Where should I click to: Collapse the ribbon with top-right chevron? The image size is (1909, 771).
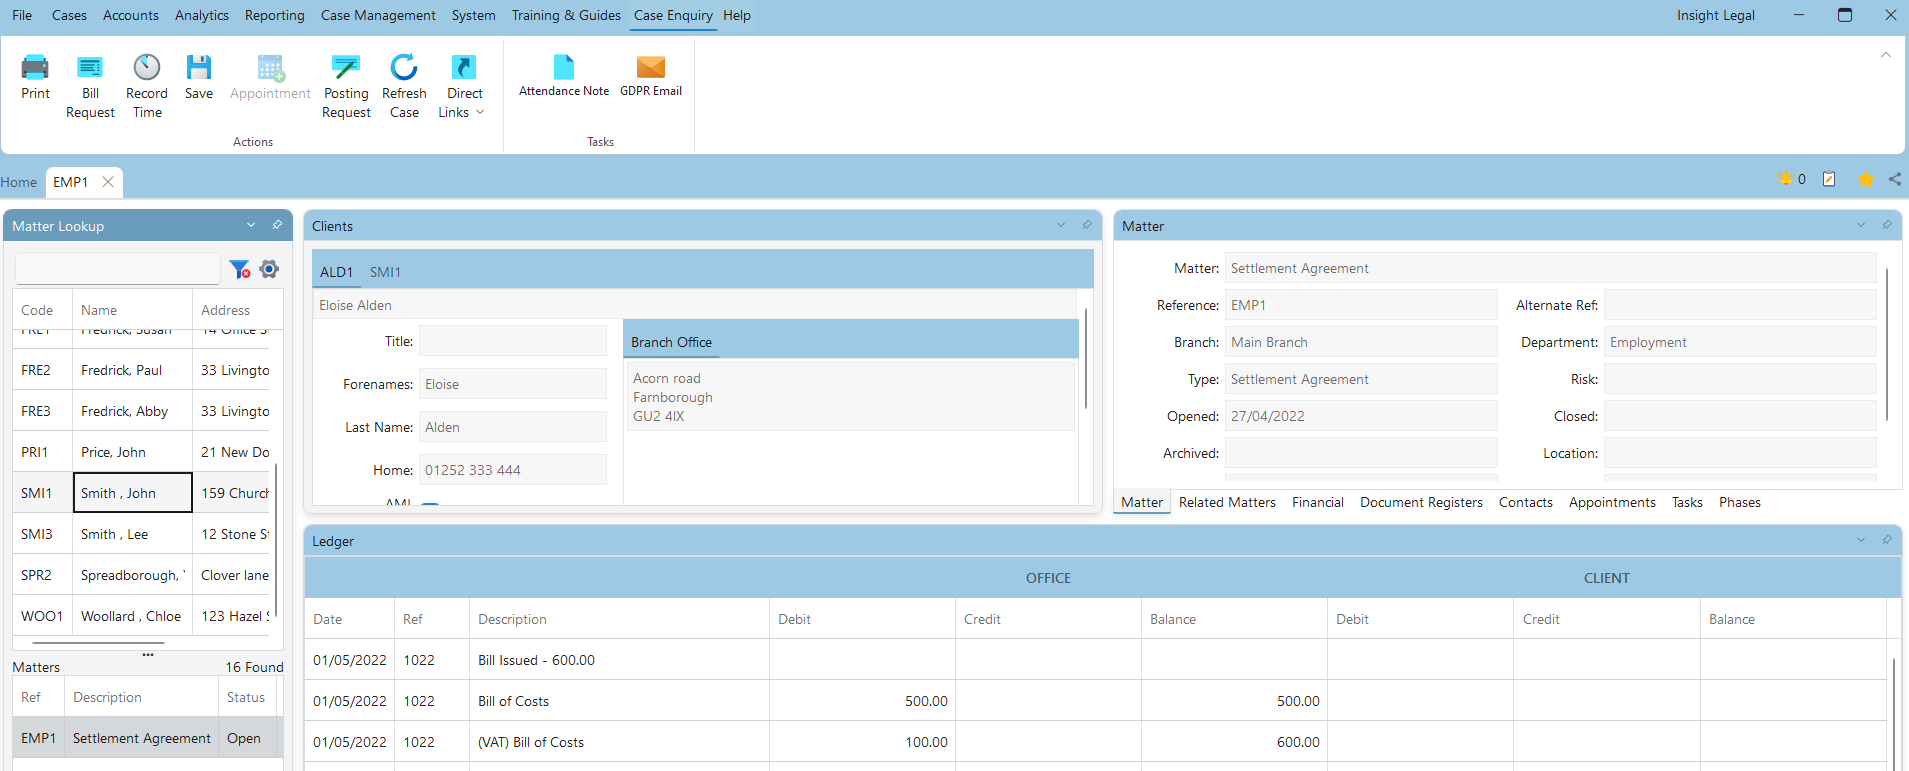pos(1886,55)
